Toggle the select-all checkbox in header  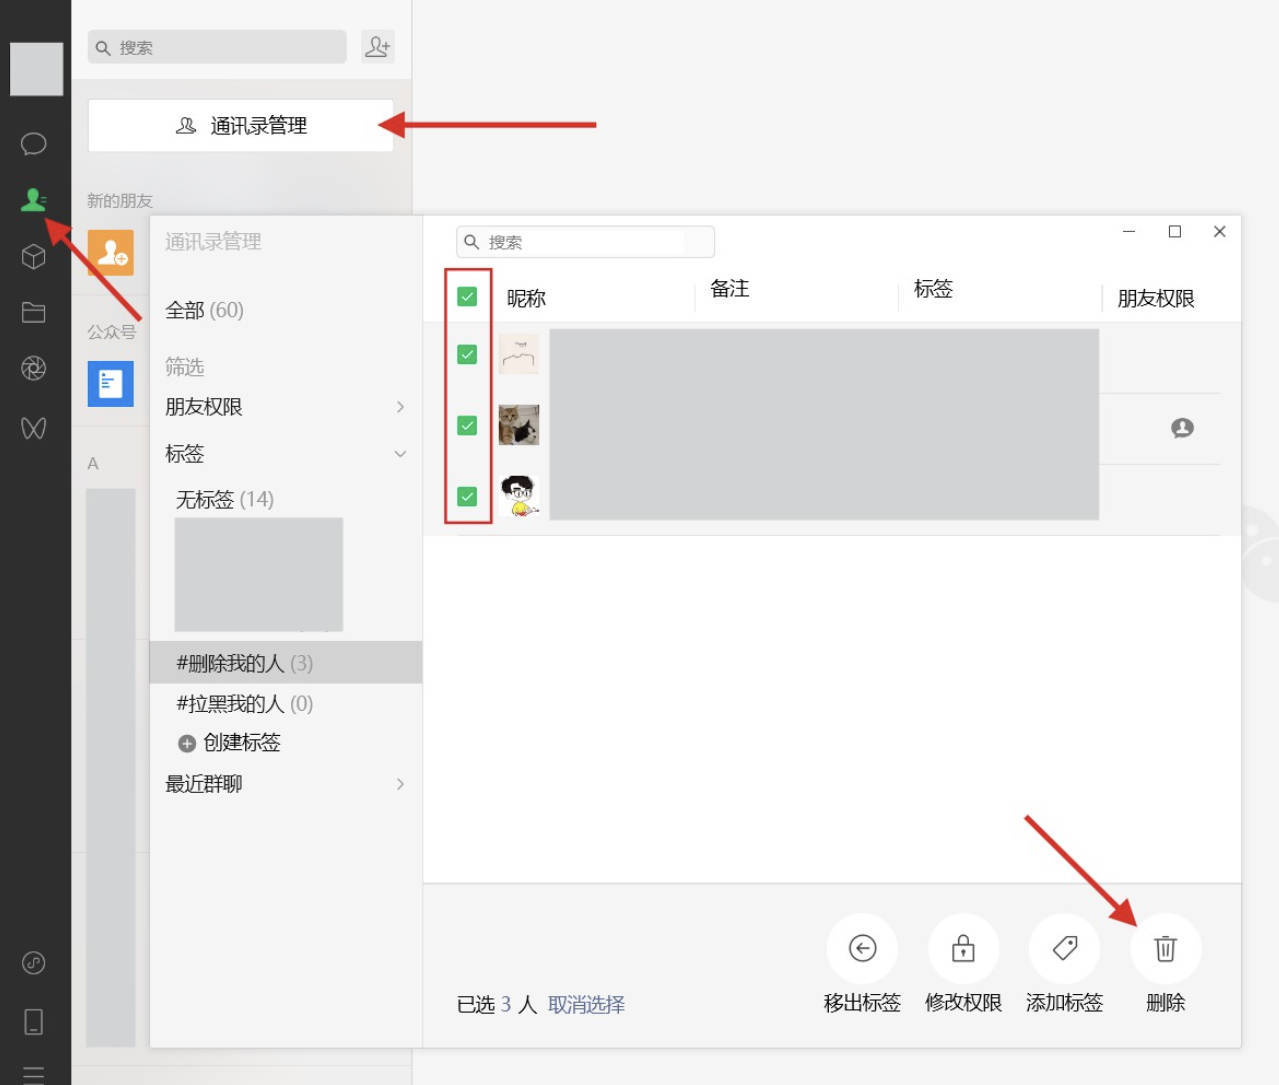[466, 296]
